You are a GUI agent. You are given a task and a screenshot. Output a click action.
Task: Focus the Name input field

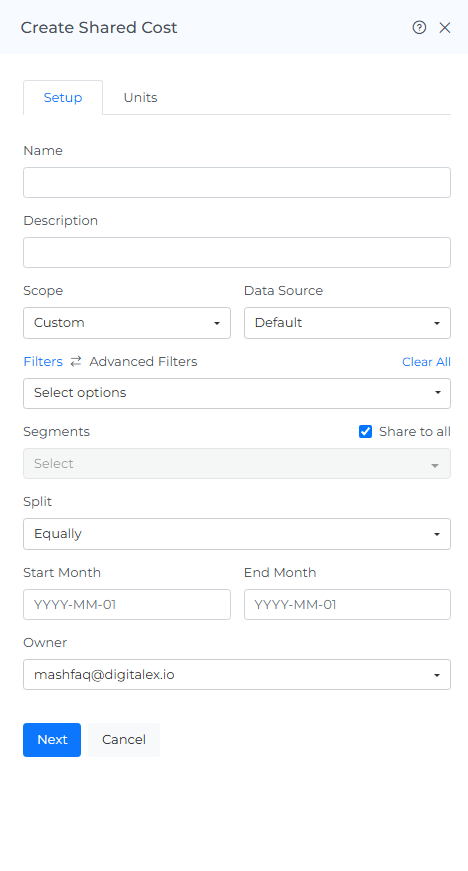click(236, 182)
